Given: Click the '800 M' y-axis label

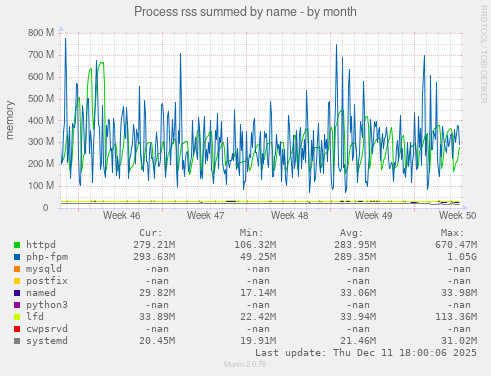Looking at the screenshot, I should point(41,33).
